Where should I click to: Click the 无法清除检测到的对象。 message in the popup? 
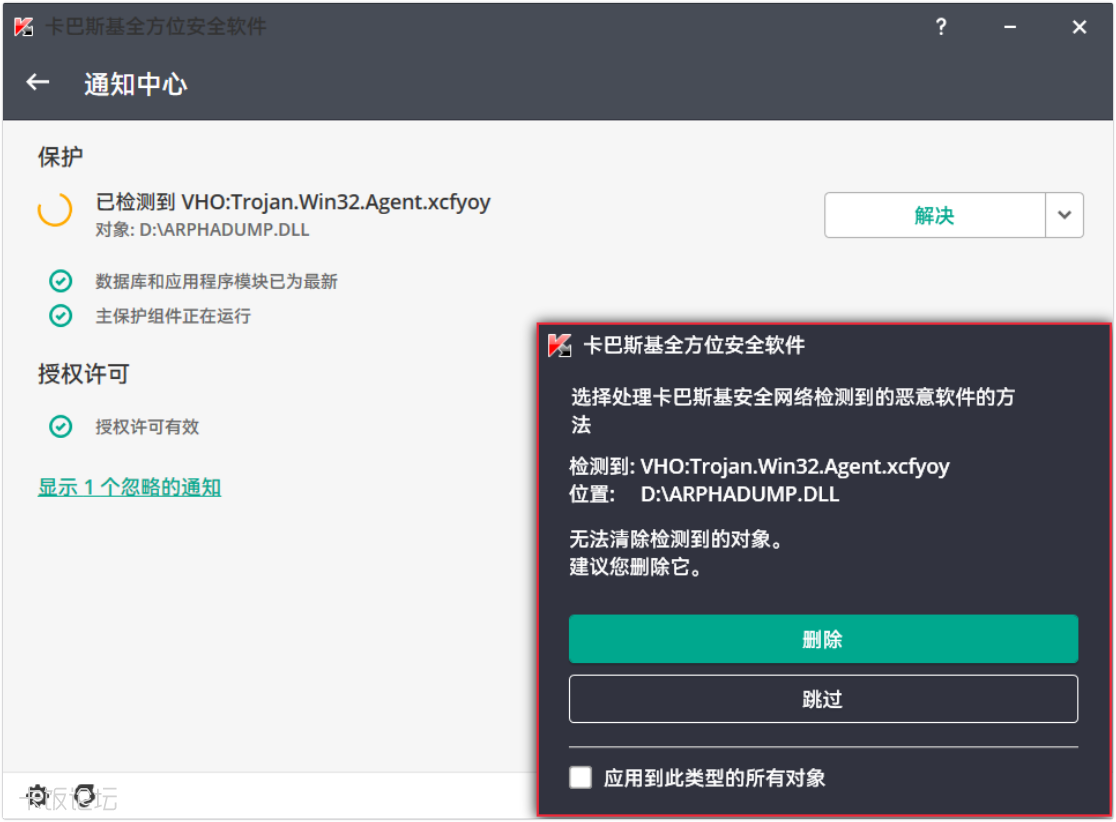tap(676, 539)
